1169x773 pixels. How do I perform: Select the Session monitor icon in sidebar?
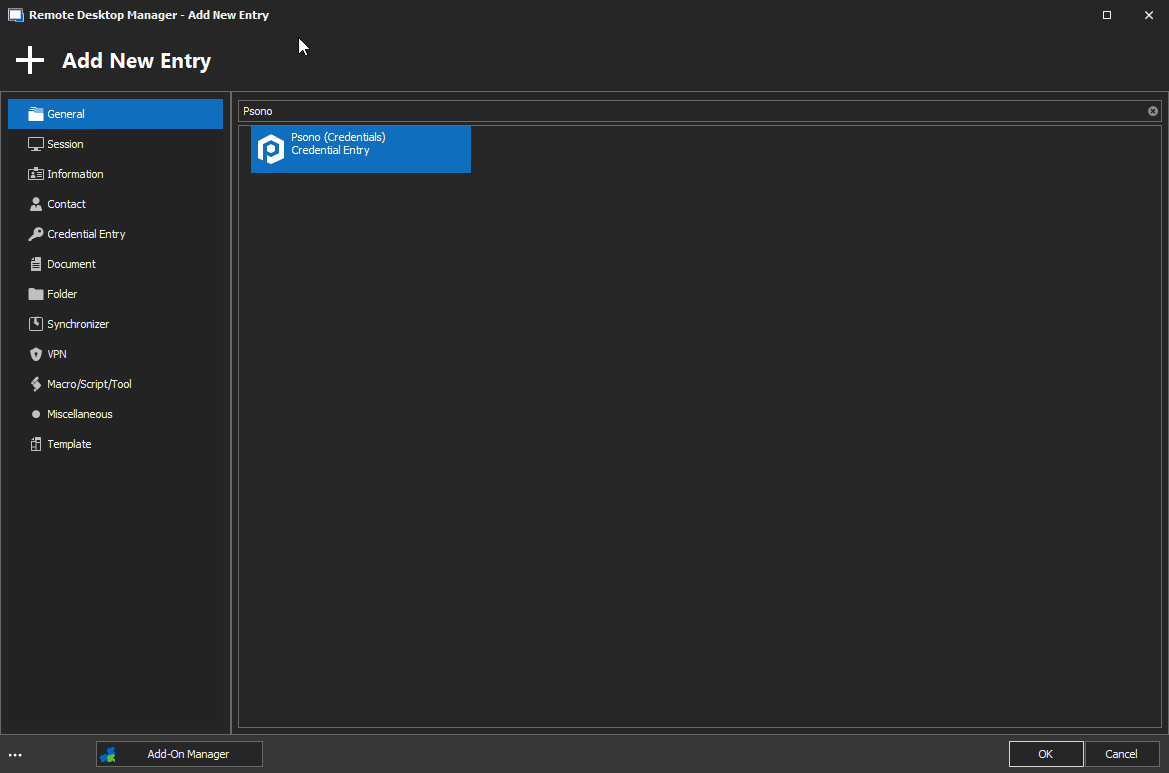coord(34,143)
